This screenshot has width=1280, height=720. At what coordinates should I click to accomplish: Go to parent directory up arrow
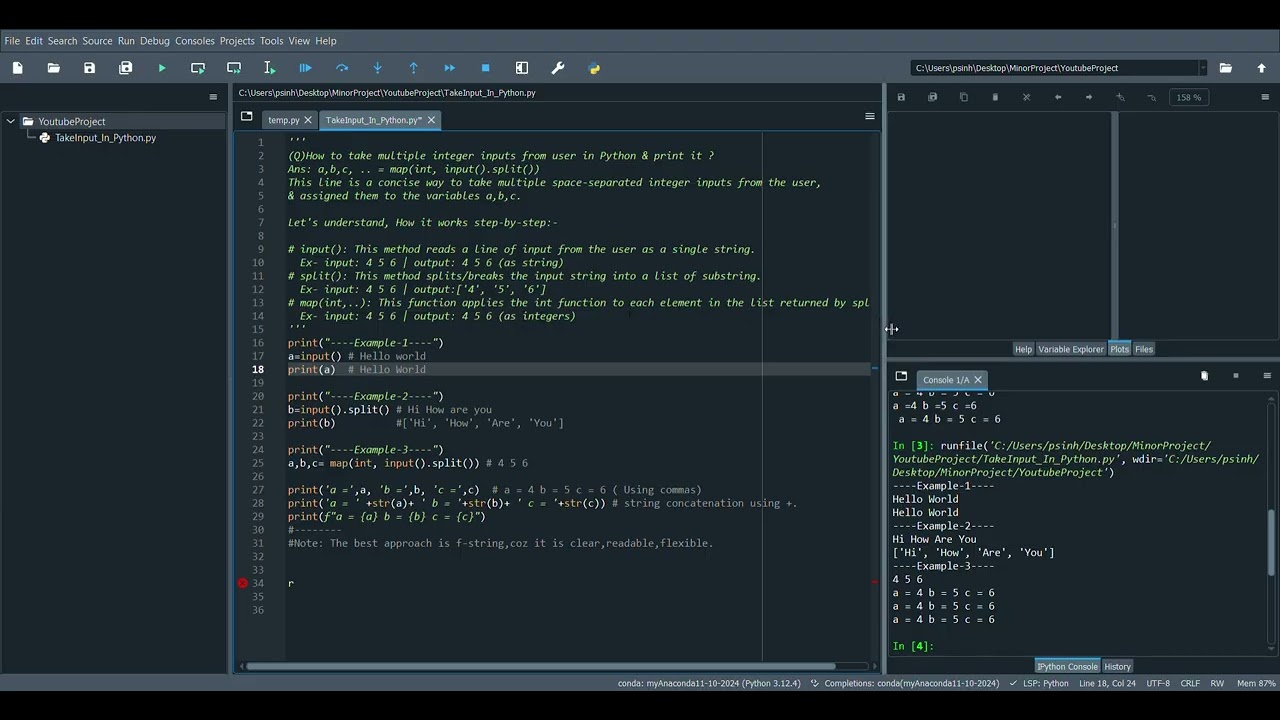point(1262,68)
